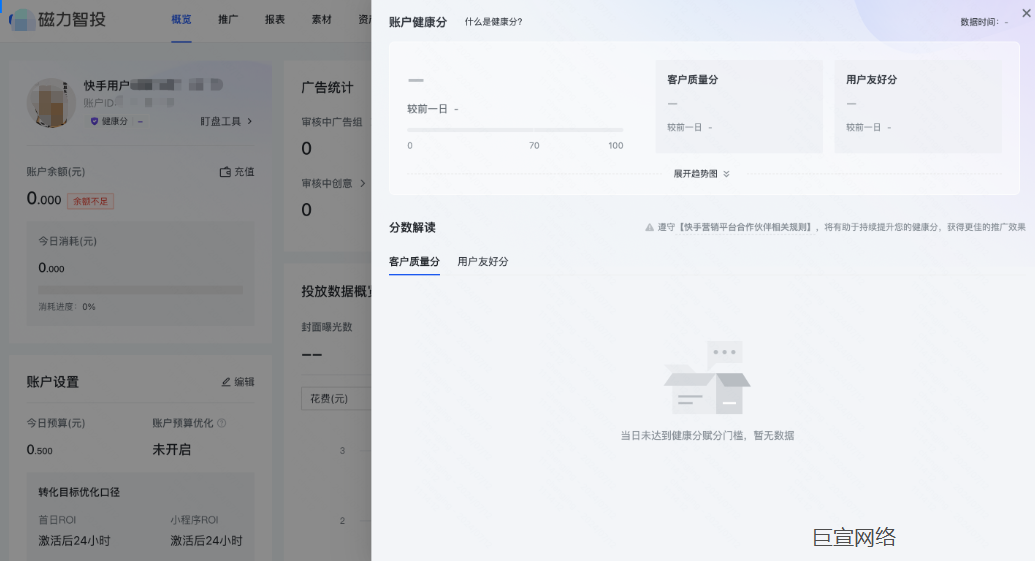Click the 充值 button
This screenshot has height=561, width=1035.
(x=237, y=172)
